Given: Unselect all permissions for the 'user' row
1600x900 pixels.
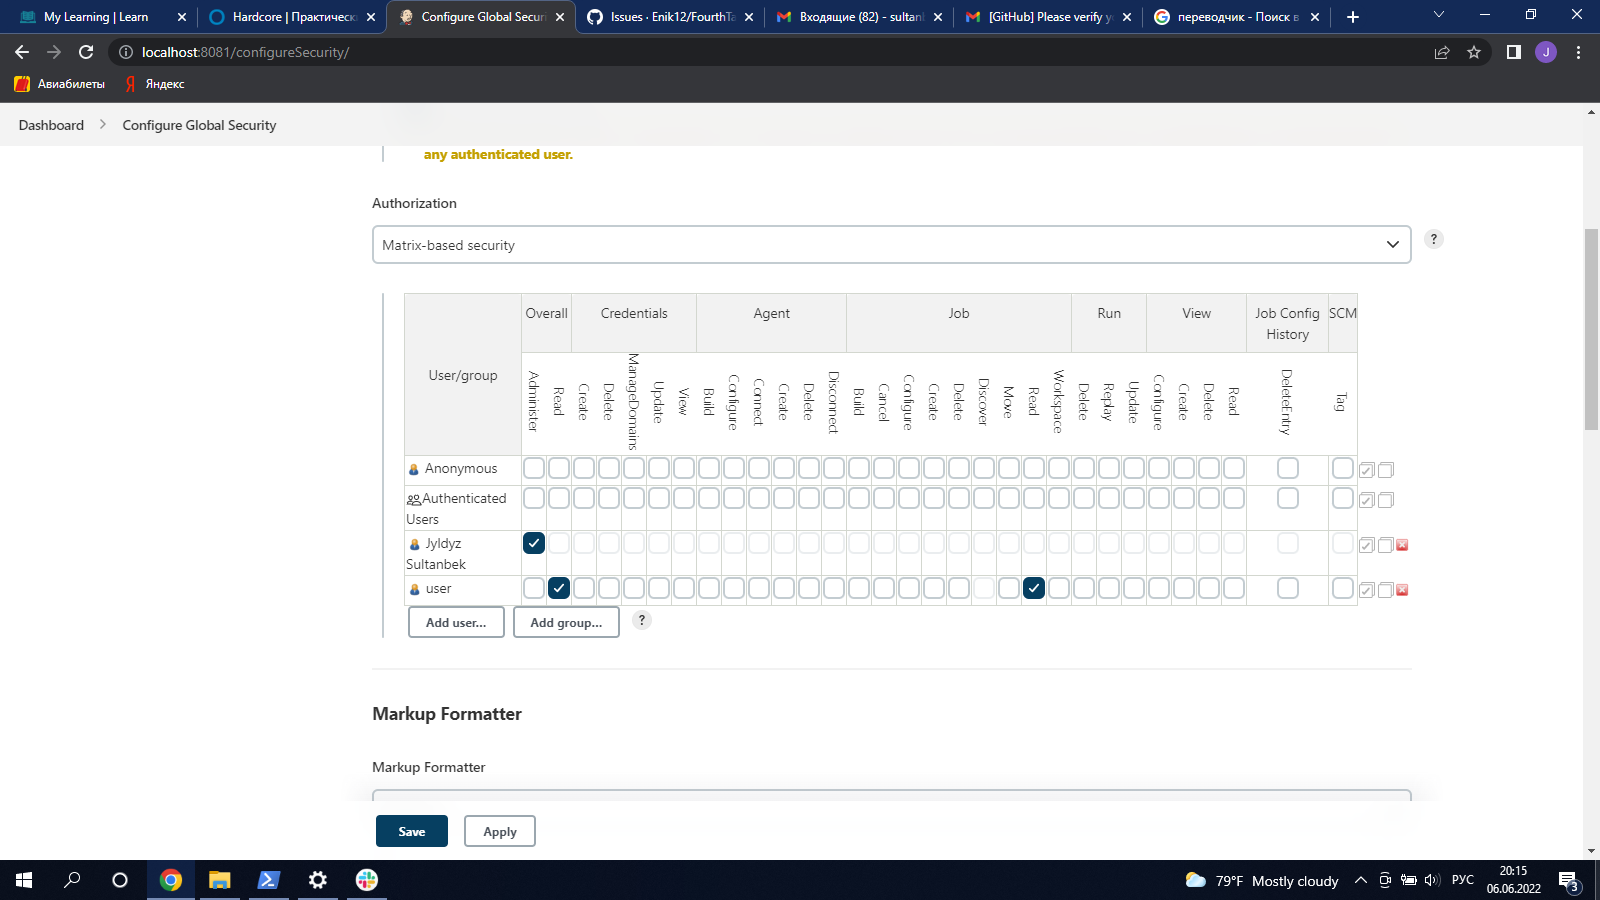Looking at the screenshot, I should [x=1385, y=590].
